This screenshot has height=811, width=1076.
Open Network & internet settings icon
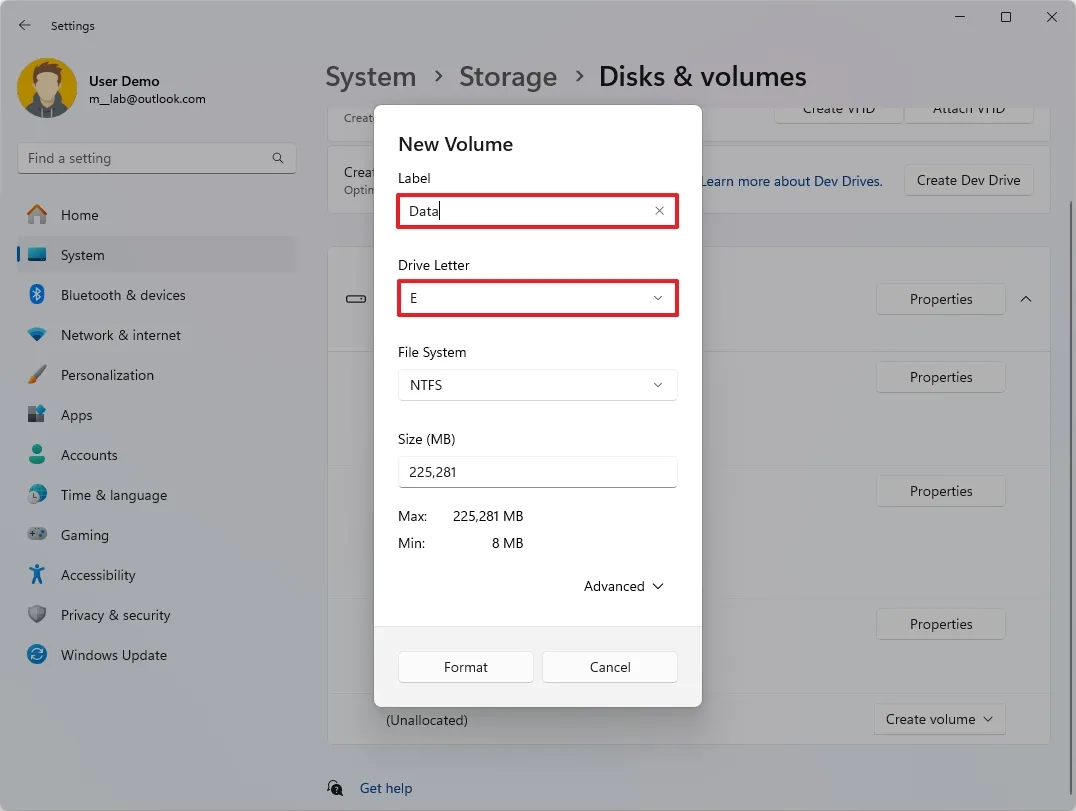37,335
